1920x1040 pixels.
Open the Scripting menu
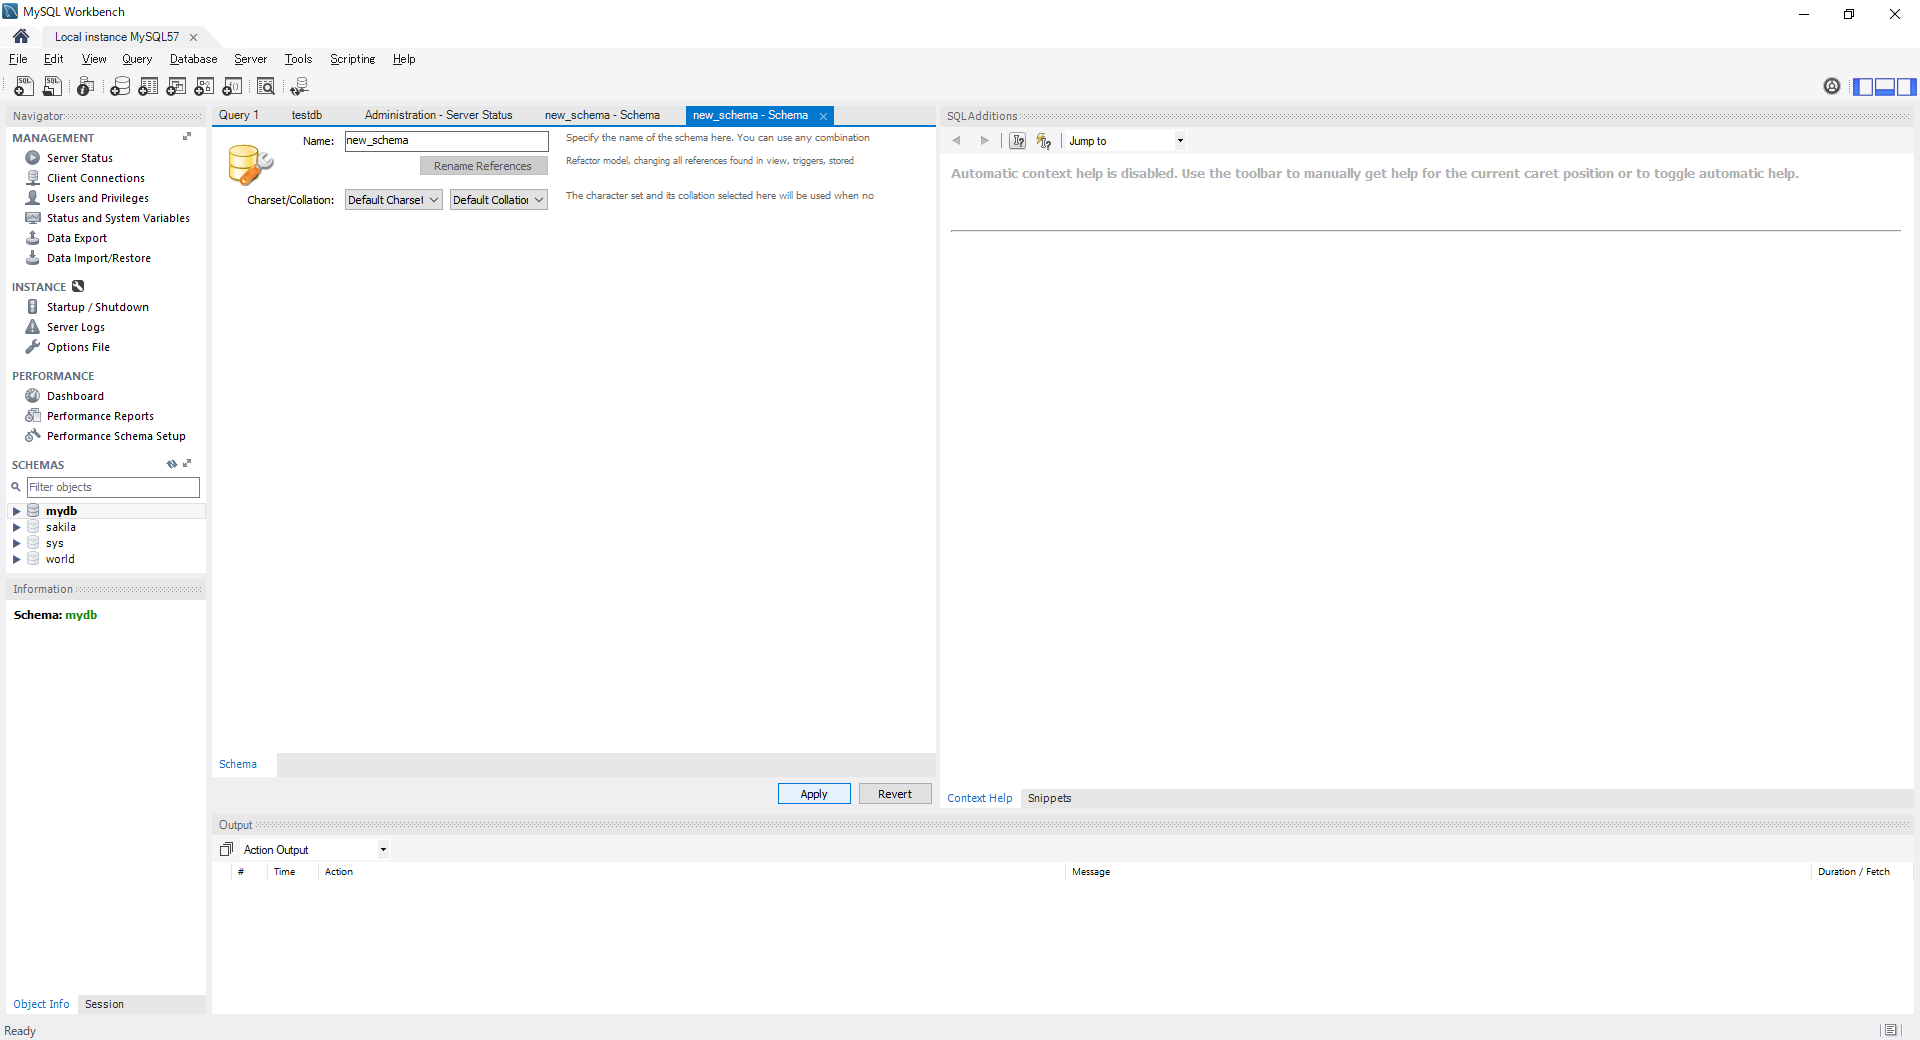pos(352,59)
